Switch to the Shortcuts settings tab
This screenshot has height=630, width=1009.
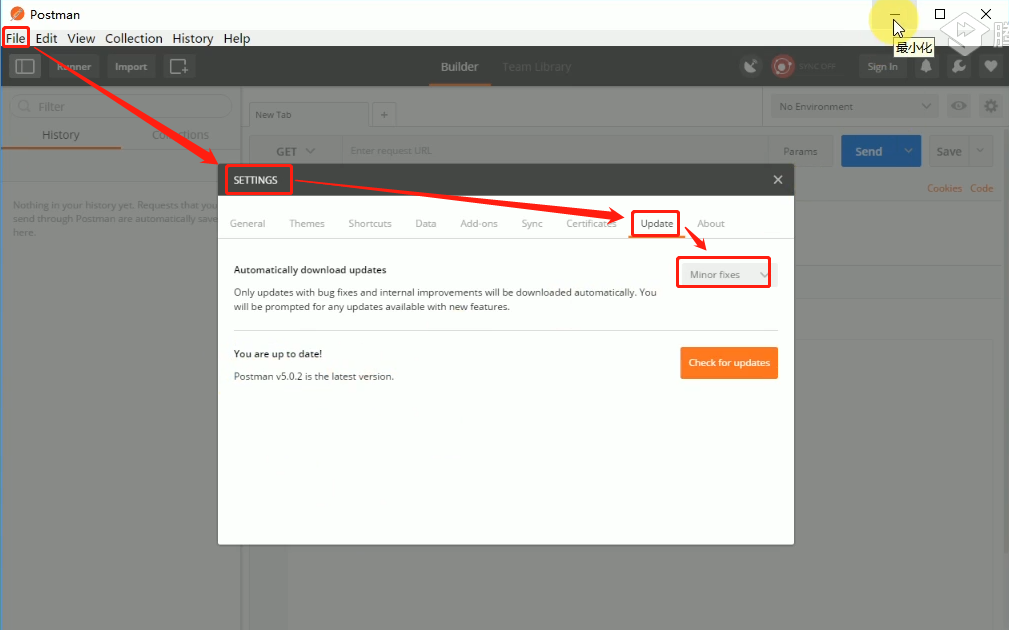(x=370, y=223)
